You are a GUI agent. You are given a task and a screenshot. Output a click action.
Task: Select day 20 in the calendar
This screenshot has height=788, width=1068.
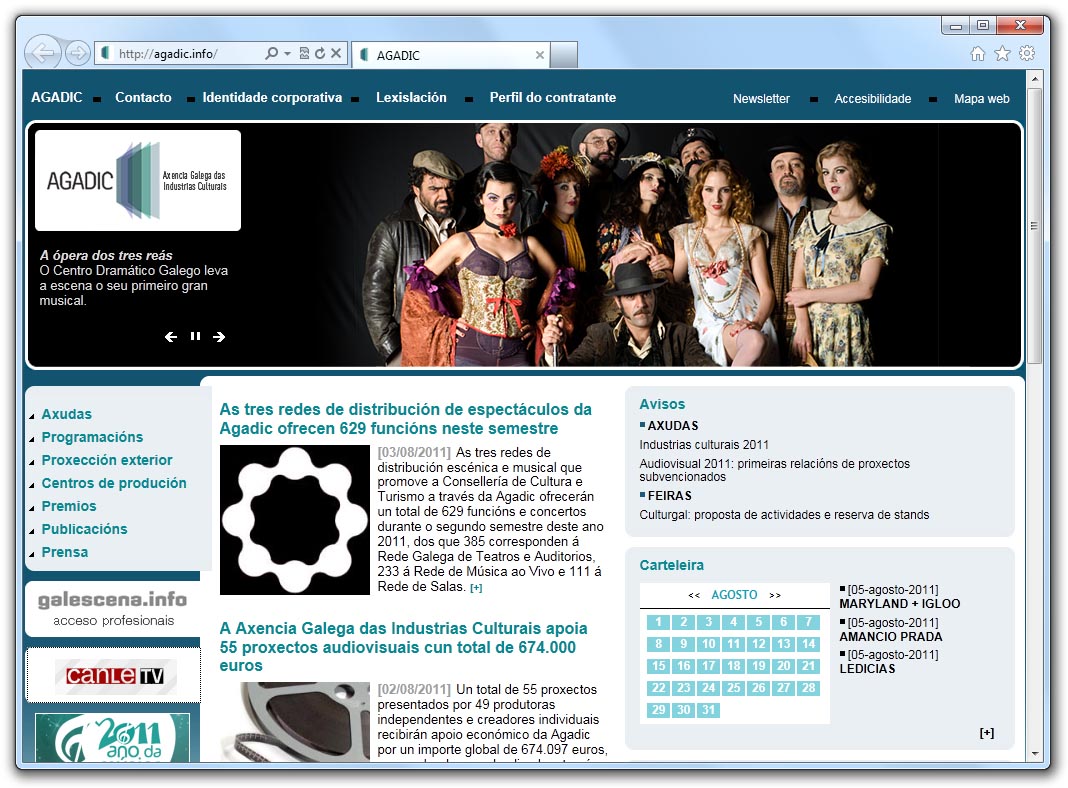tap(784, 666)
